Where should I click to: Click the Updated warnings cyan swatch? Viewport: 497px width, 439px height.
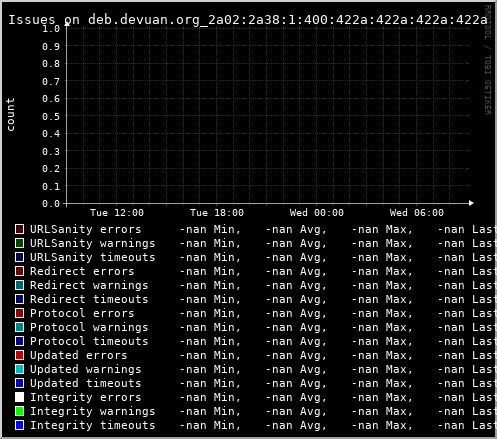point(19,369)
